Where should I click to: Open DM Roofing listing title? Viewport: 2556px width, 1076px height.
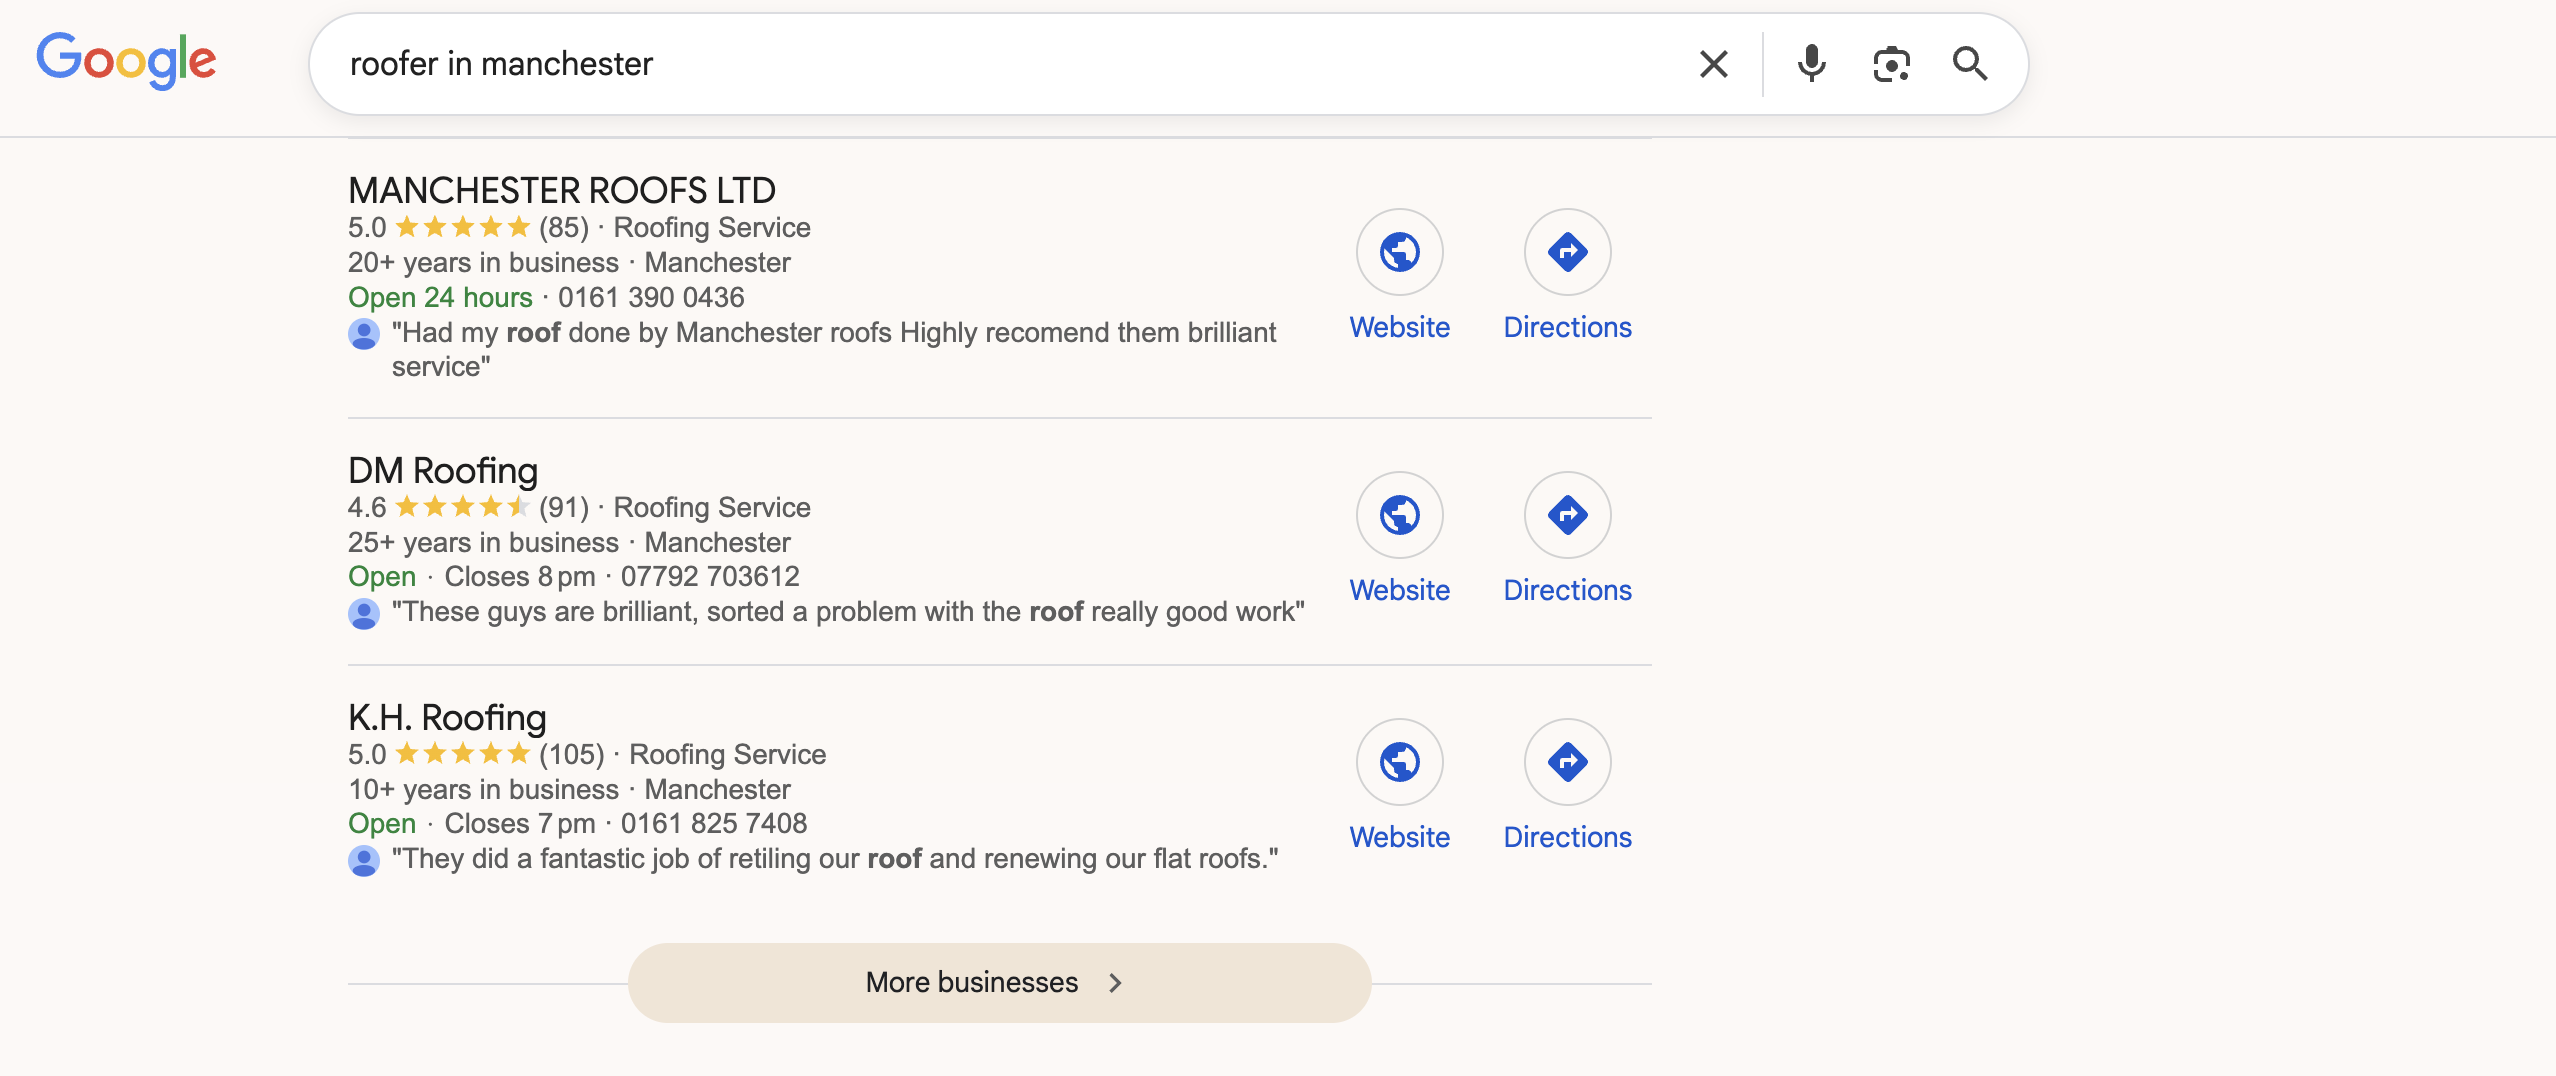pos(443,470)
